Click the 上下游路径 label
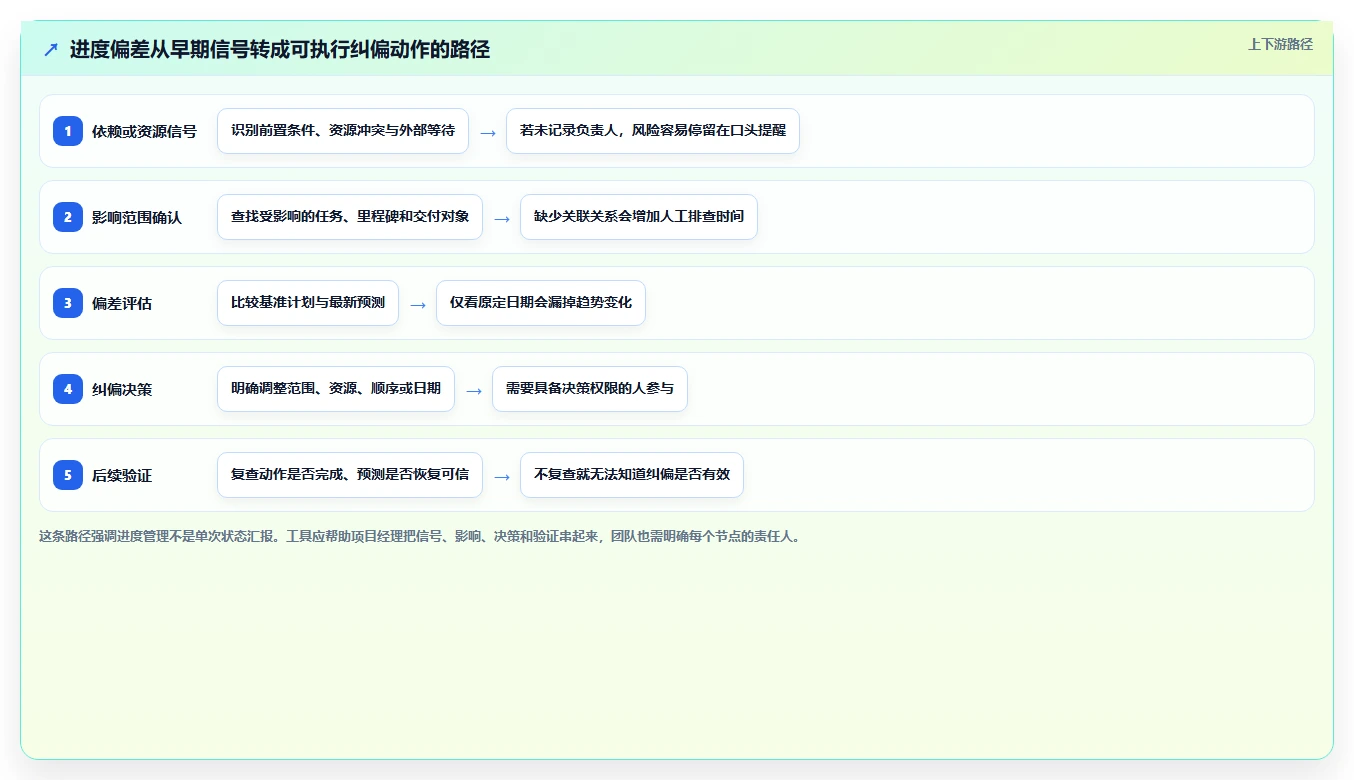 click(x=1280, y=44)
